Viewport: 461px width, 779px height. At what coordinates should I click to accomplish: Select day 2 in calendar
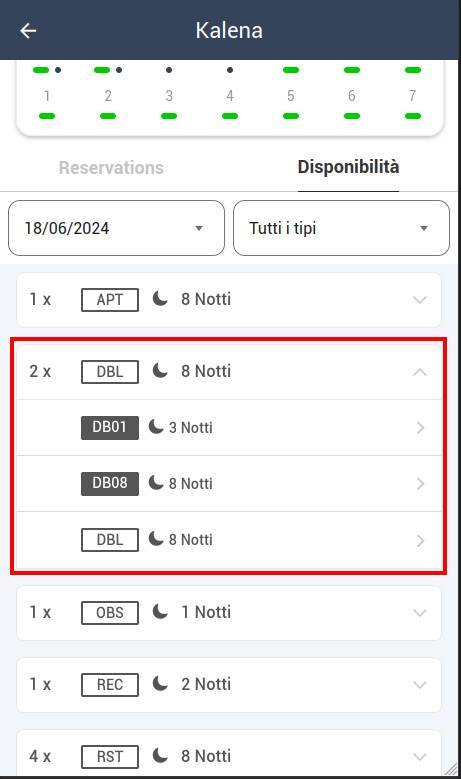tap(108, 95)
